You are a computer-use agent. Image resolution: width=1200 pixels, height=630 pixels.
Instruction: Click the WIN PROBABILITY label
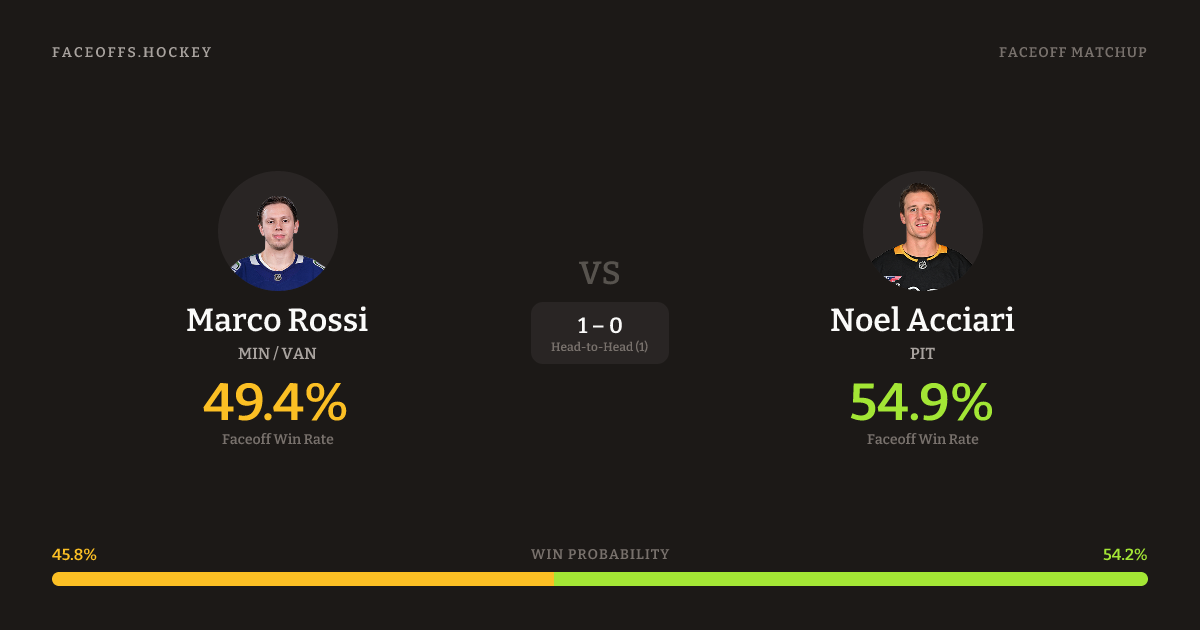tap(600, 554)
